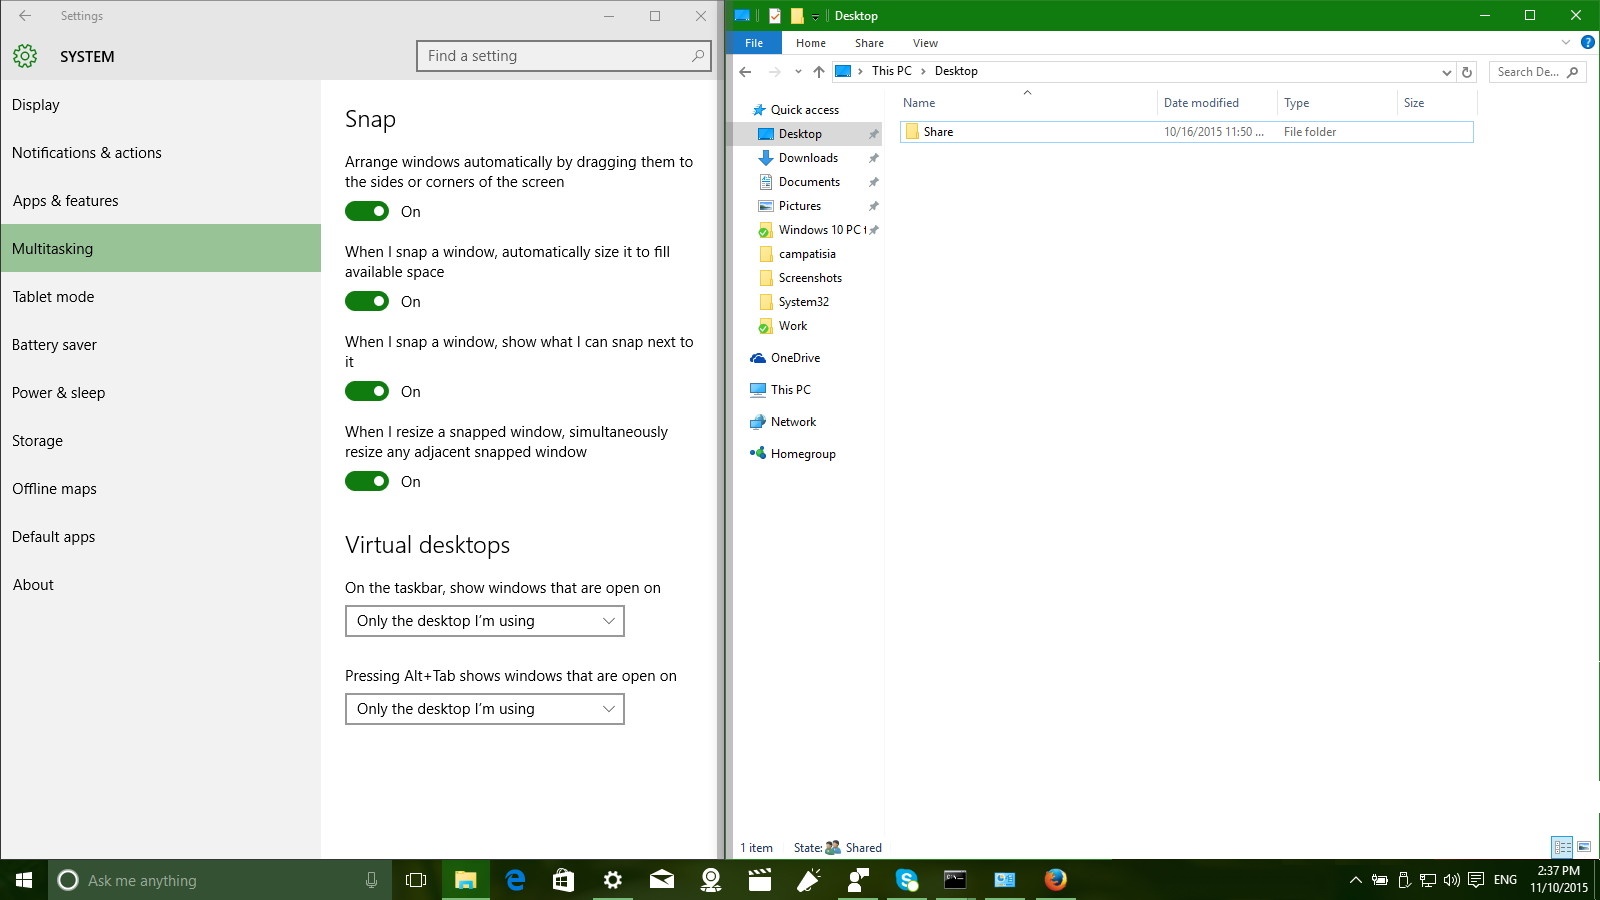Click the pin icon next to Pictures
This screenshot has height=900, width=1600.
coord(873,206)
